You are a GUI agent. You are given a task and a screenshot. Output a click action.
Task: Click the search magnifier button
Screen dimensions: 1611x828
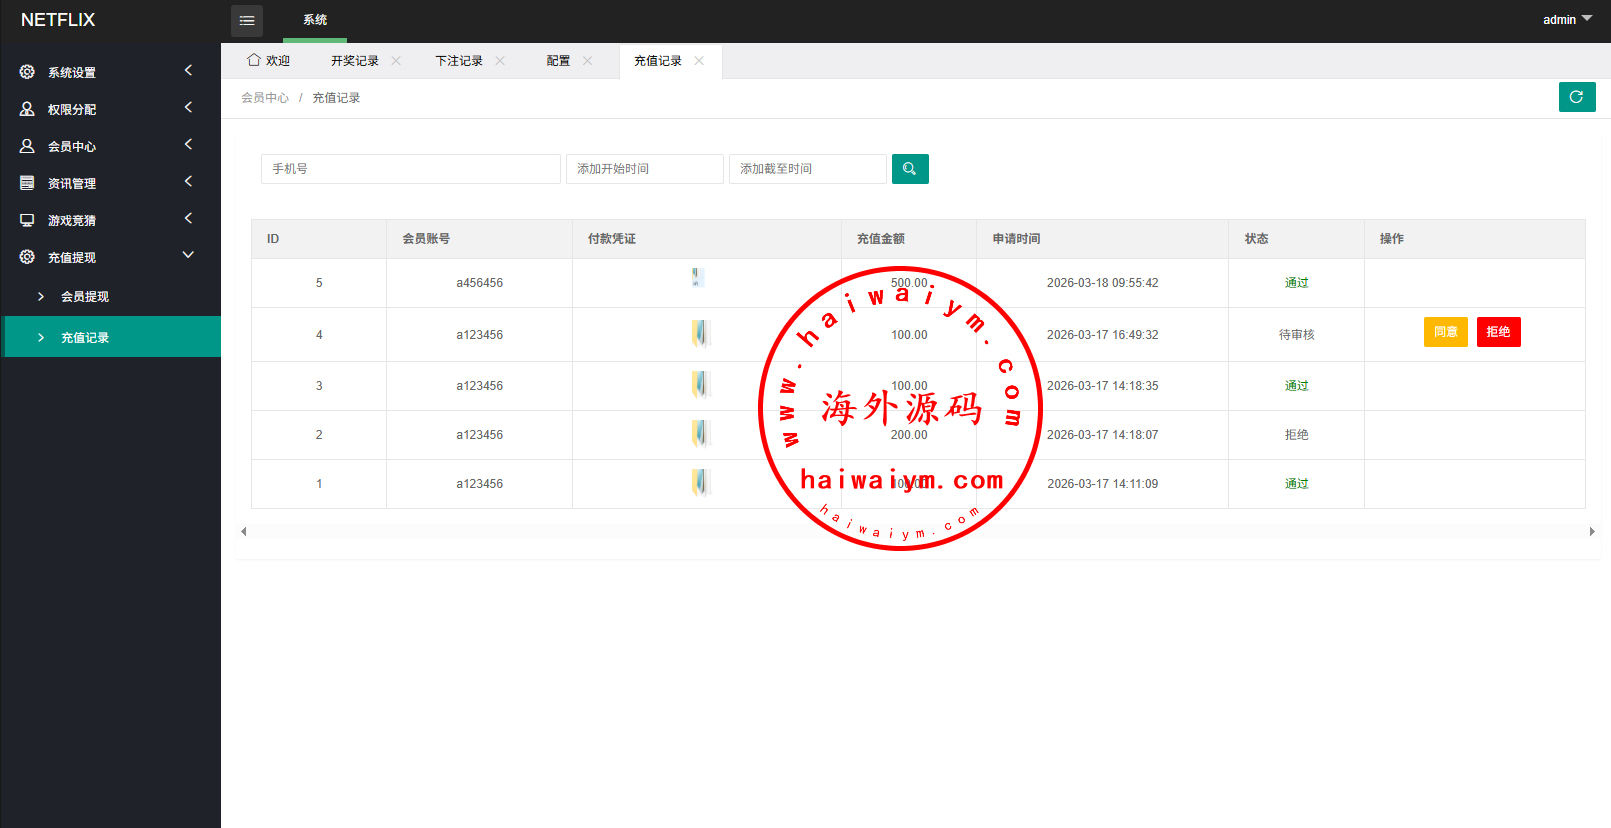(x=909, y=169)
